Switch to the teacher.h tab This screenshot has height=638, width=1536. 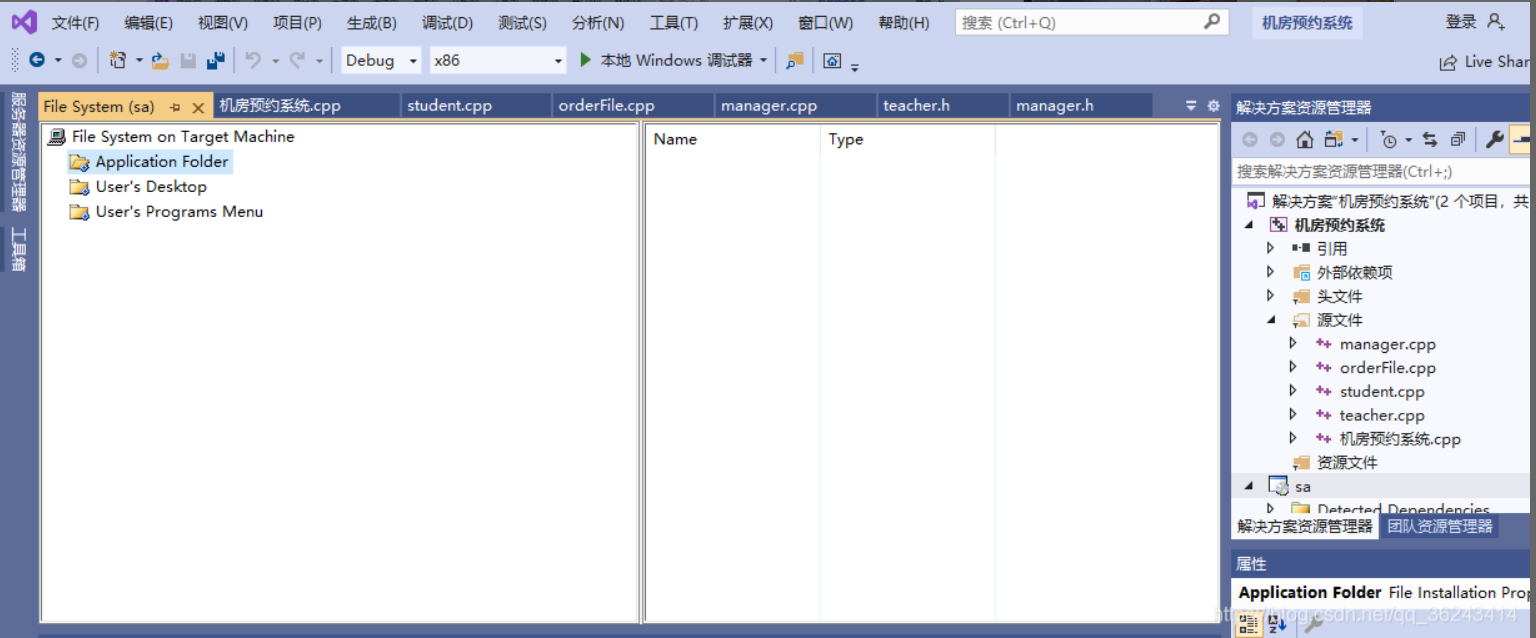point(917,104)
